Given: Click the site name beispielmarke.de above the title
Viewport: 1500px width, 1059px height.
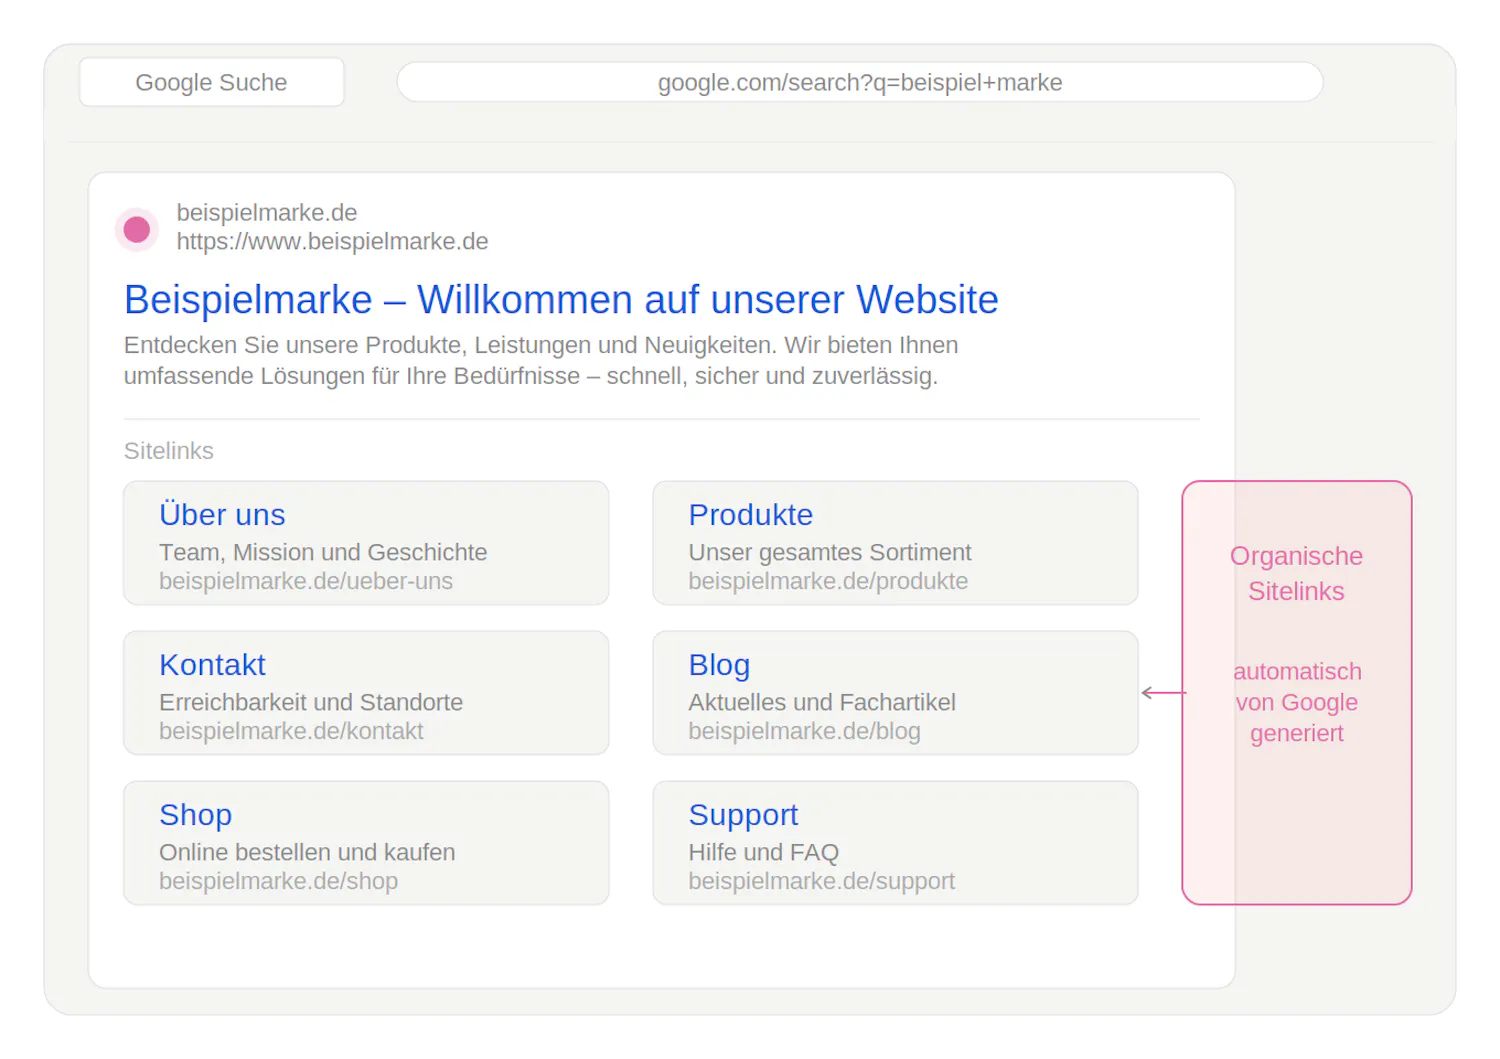Looking at the screenshot, I should 267,212.
